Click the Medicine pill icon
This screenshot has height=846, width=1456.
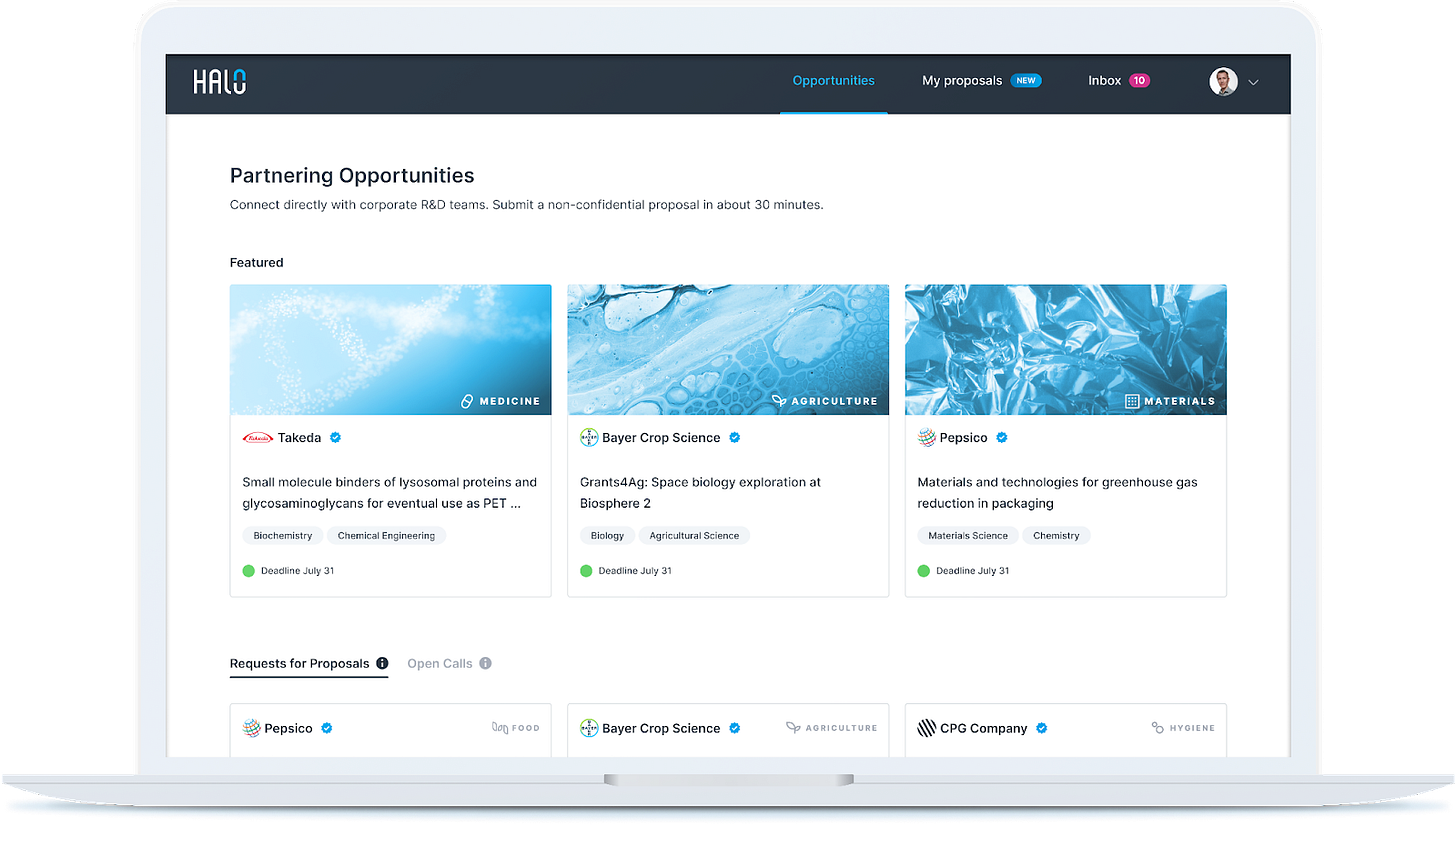[467, 401]
